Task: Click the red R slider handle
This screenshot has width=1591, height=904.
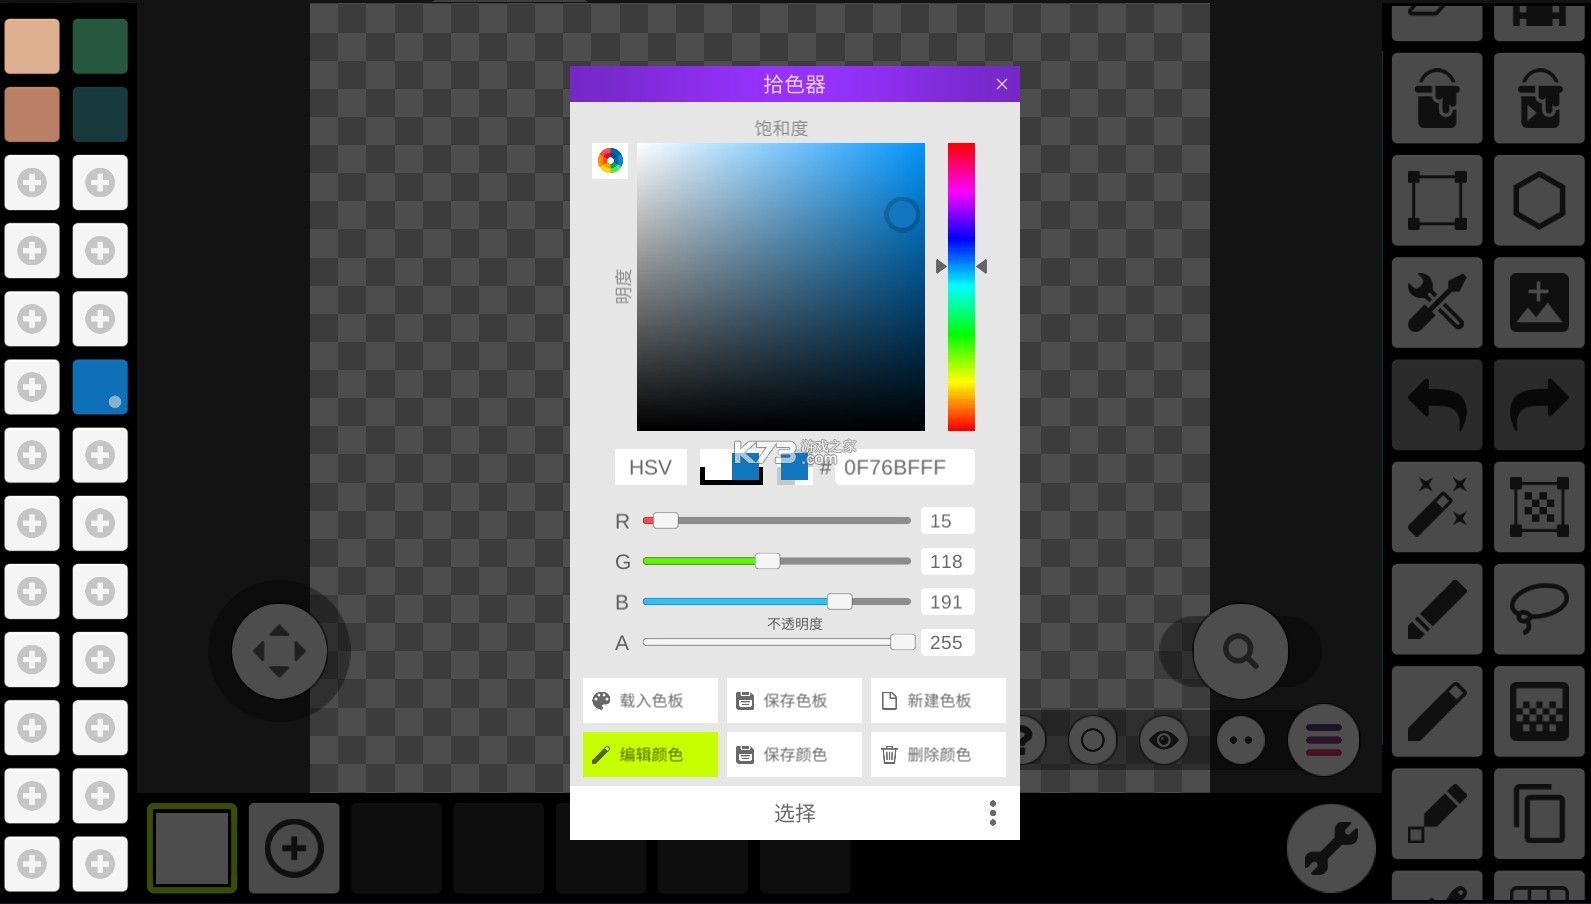Action: (x=665, y=521)
